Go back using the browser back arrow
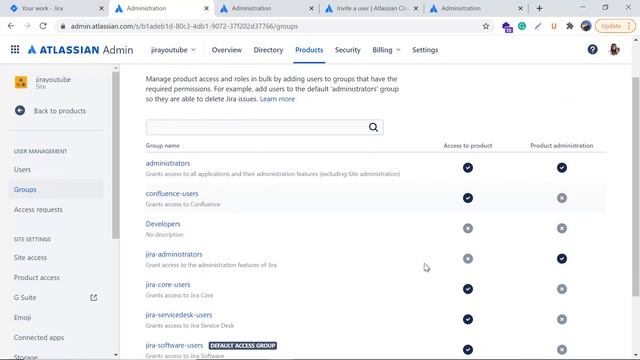640x360 pixels. pyautogui.click(x=11, y=26)
